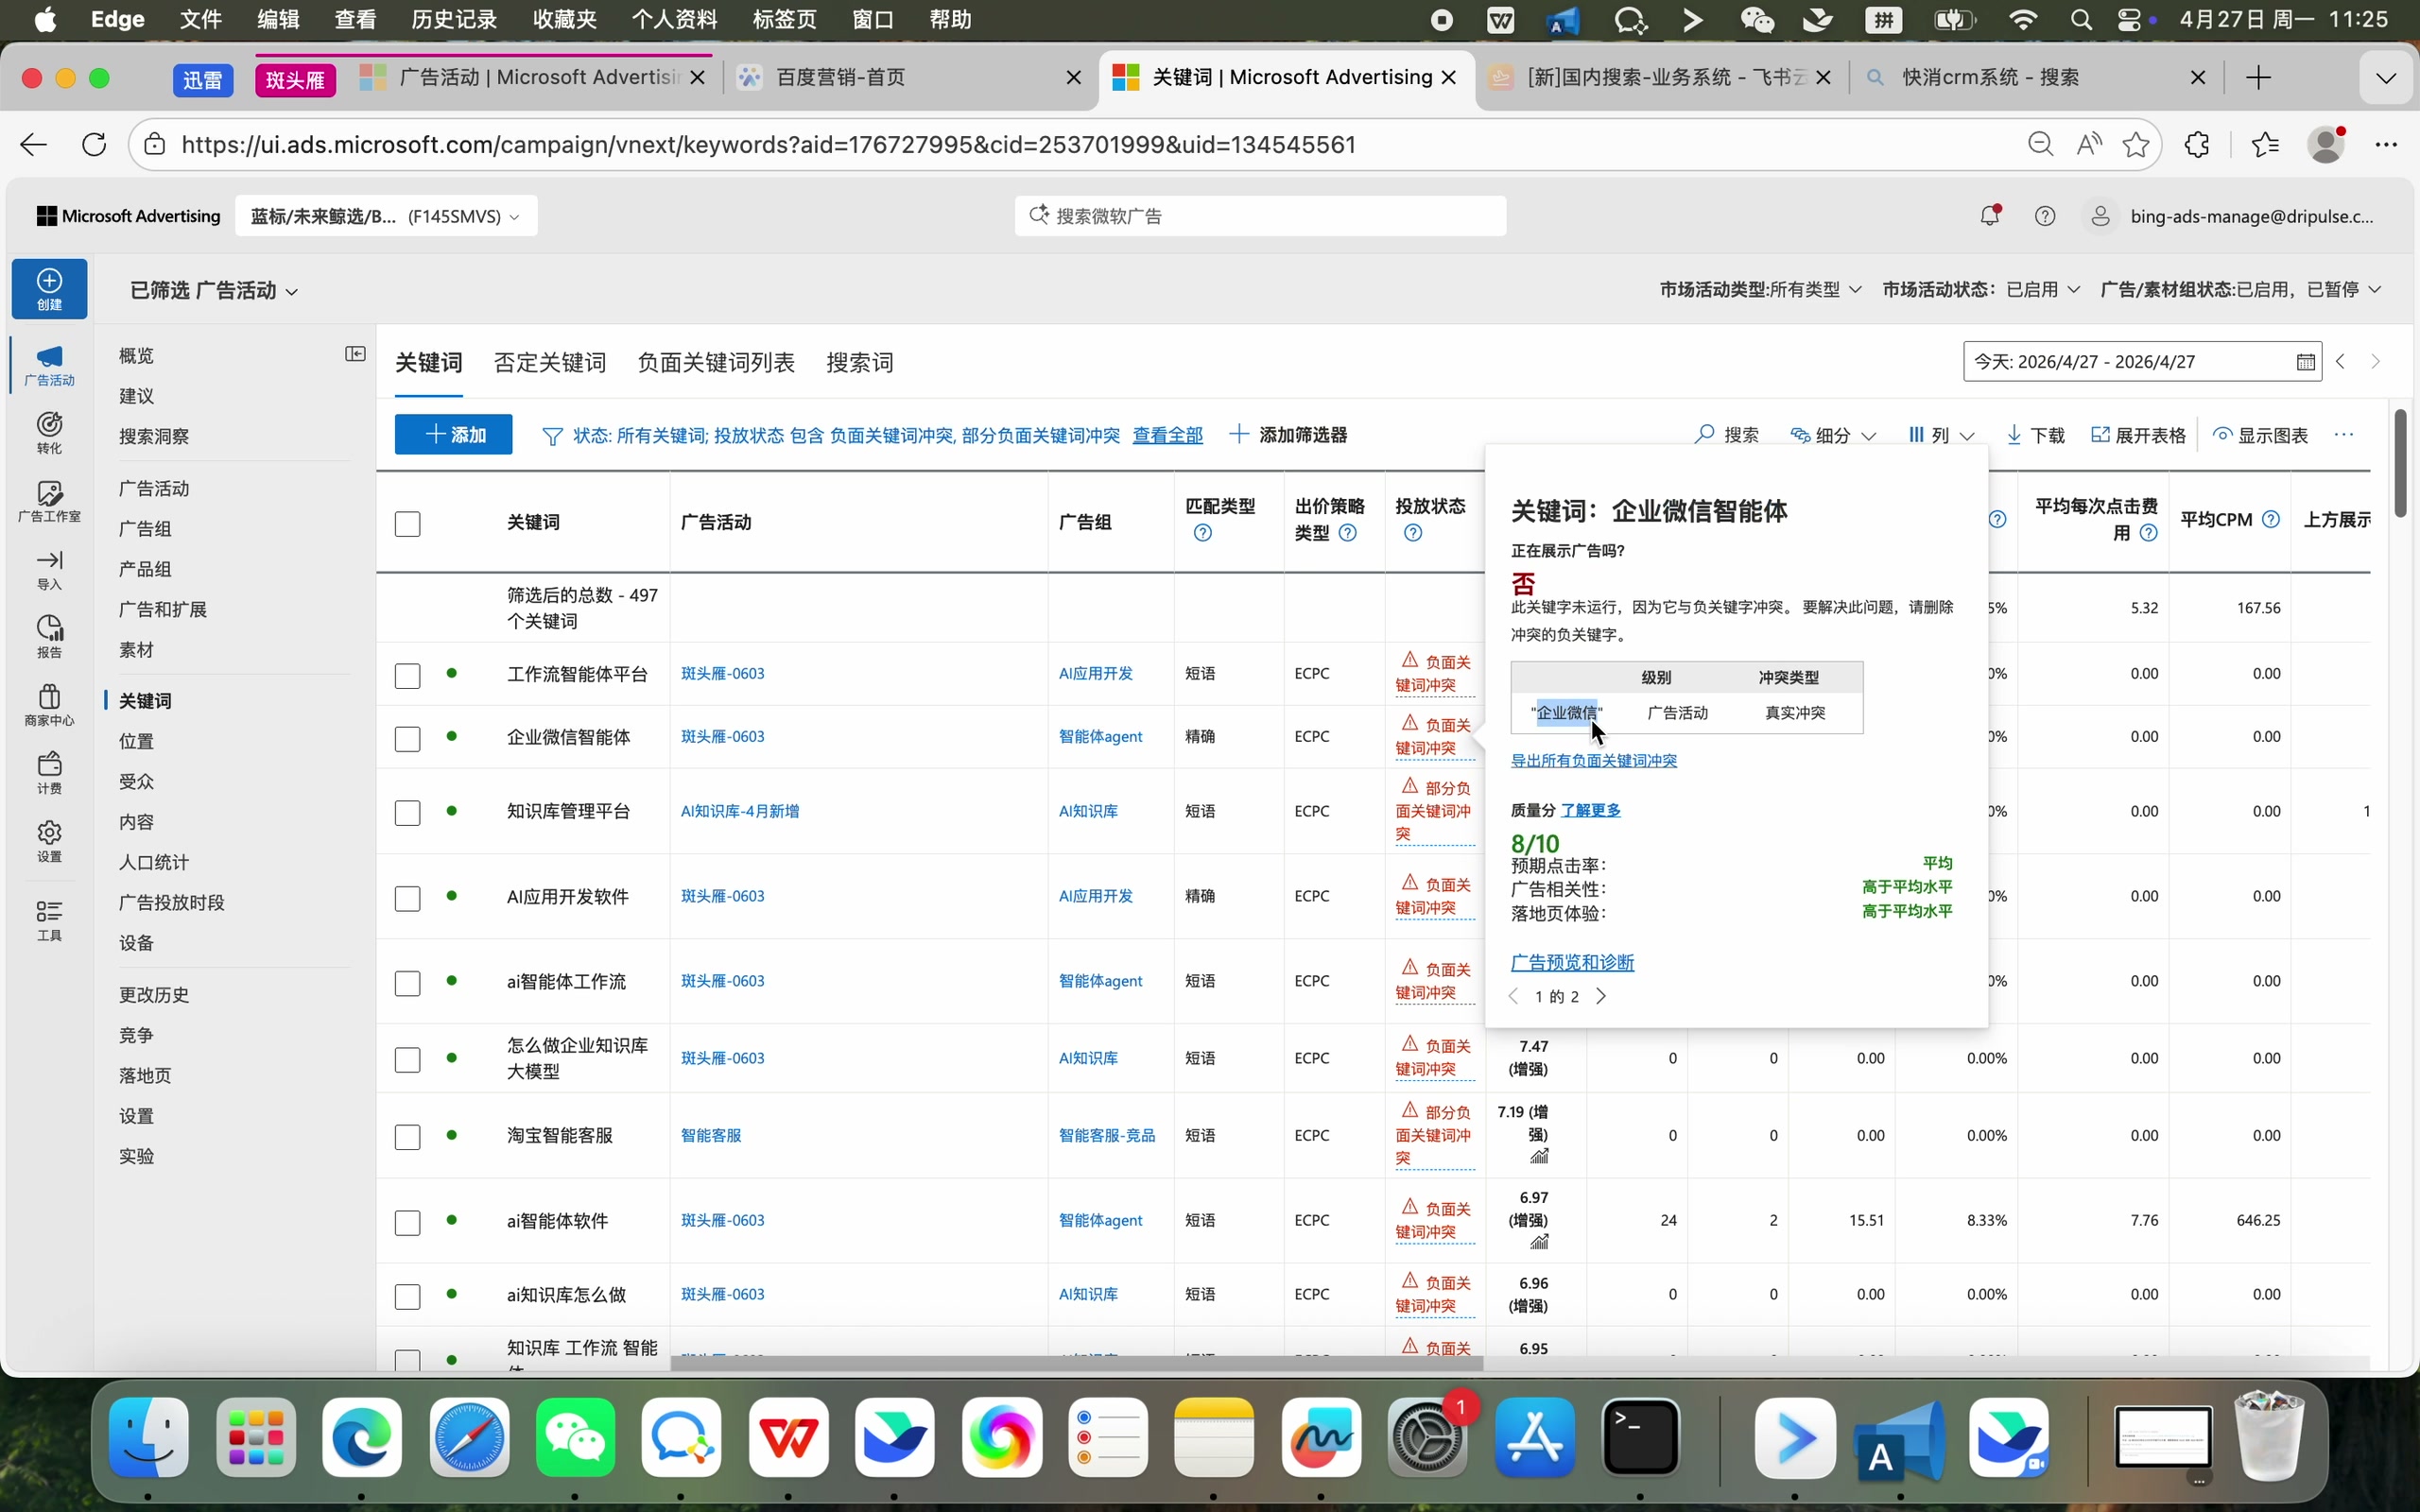This screenshot has width=2420, height=1512.
Task: Open browser extensions puzzle icon
Action: pyautogui.click(x=2196, y=145)
